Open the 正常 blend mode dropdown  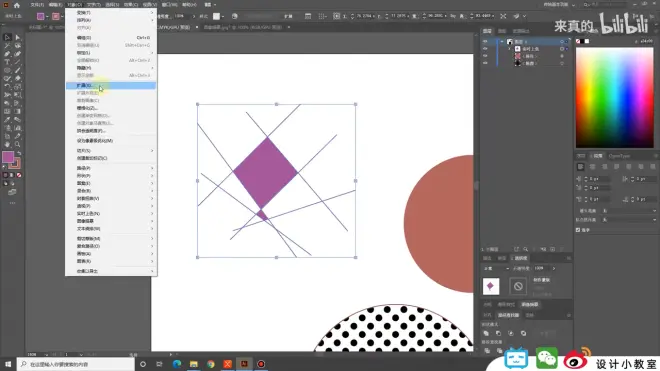(x=496, y=268)
